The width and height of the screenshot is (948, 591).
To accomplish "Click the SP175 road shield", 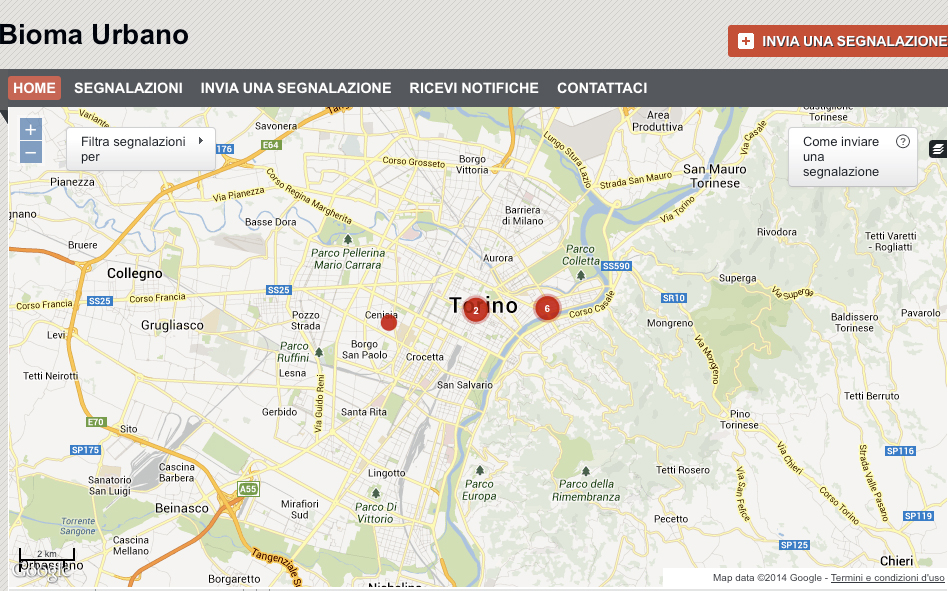I will pos(85,450).
